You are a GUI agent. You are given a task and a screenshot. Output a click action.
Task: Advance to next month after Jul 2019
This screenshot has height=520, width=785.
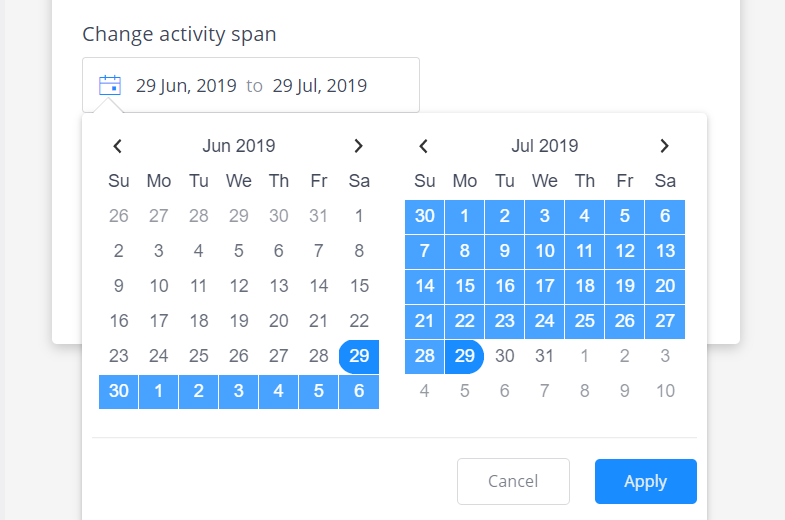(664, 146)
